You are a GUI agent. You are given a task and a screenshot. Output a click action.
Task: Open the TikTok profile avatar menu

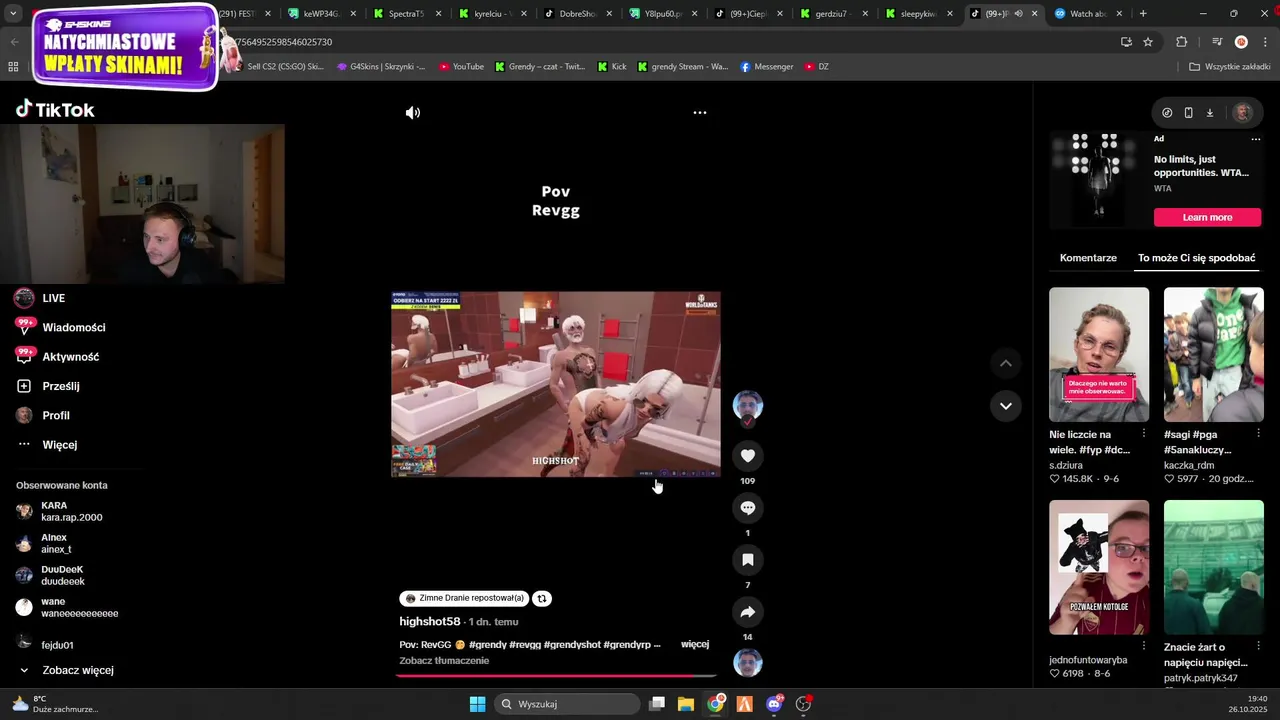[1243, 113]
